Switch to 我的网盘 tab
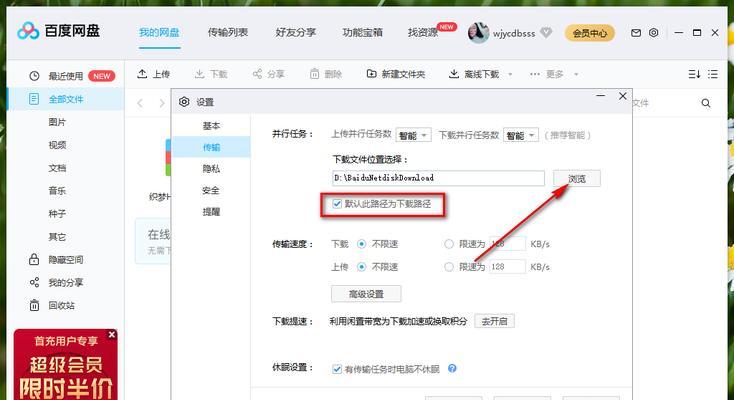The height and width of the screenshot is (400, 734). coord(159,33)
